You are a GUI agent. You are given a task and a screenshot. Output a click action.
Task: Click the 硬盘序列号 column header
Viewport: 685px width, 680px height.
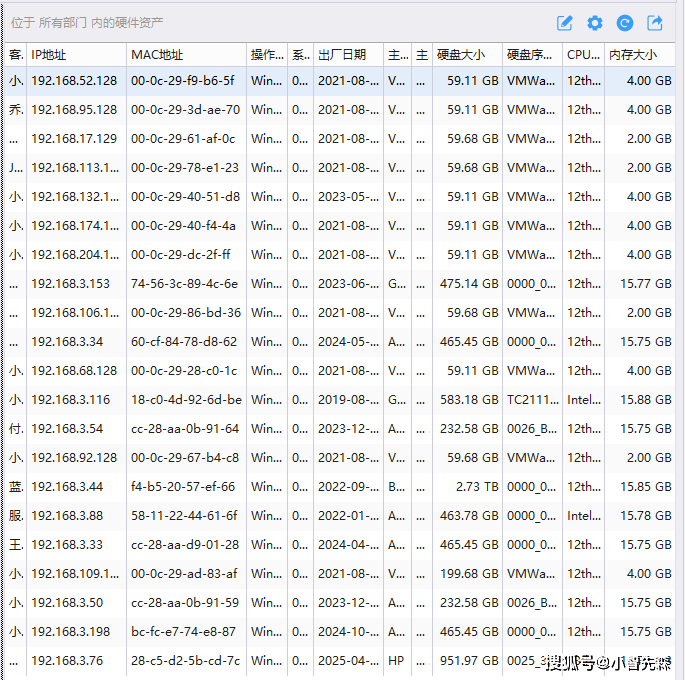pos(531,55)
